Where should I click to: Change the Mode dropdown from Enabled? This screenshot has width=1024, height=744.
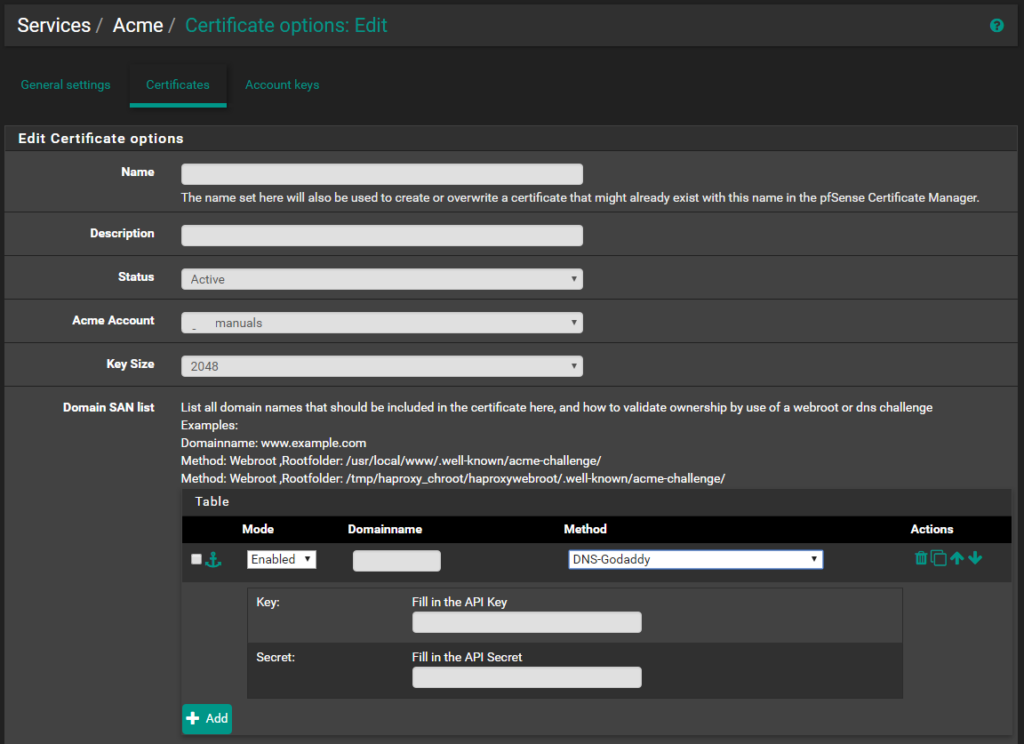coord(281,559)
